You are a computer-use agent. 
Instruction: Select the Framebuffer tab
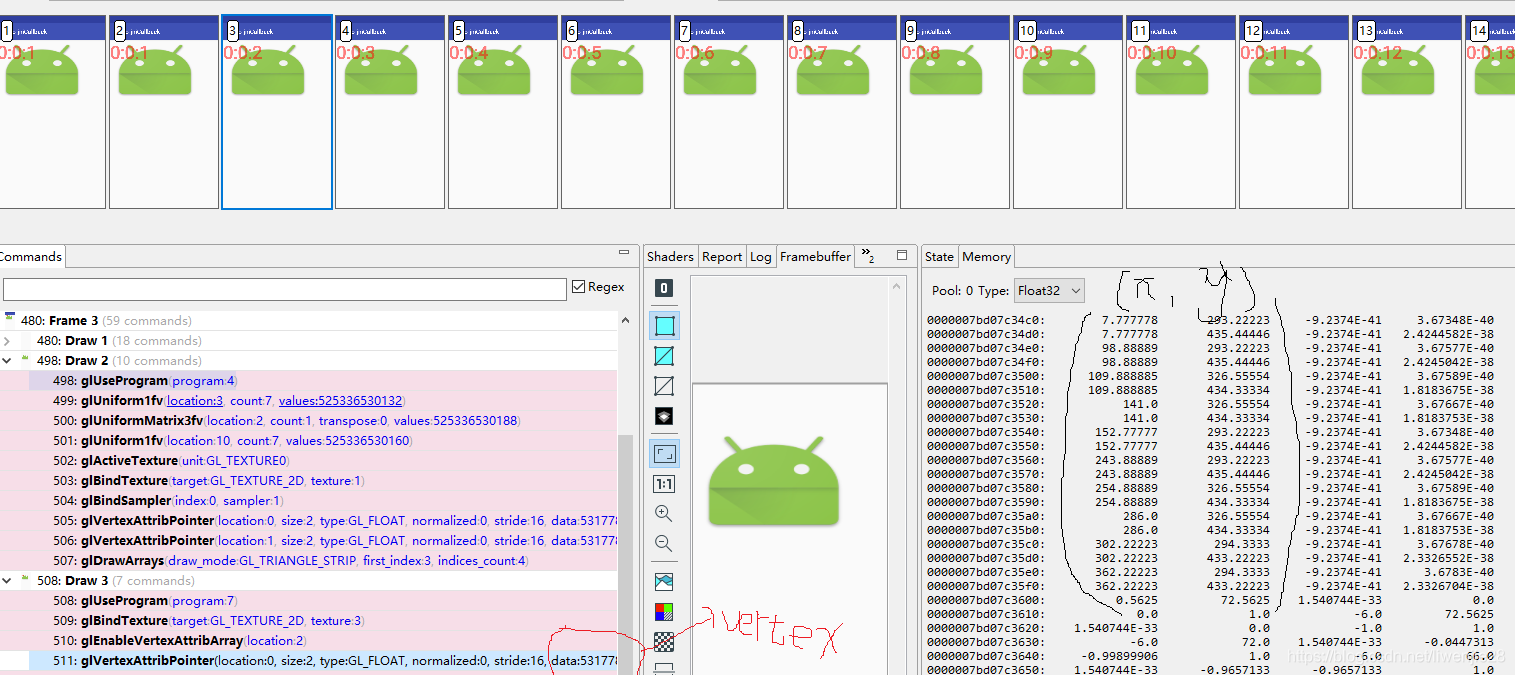[815, 257]
